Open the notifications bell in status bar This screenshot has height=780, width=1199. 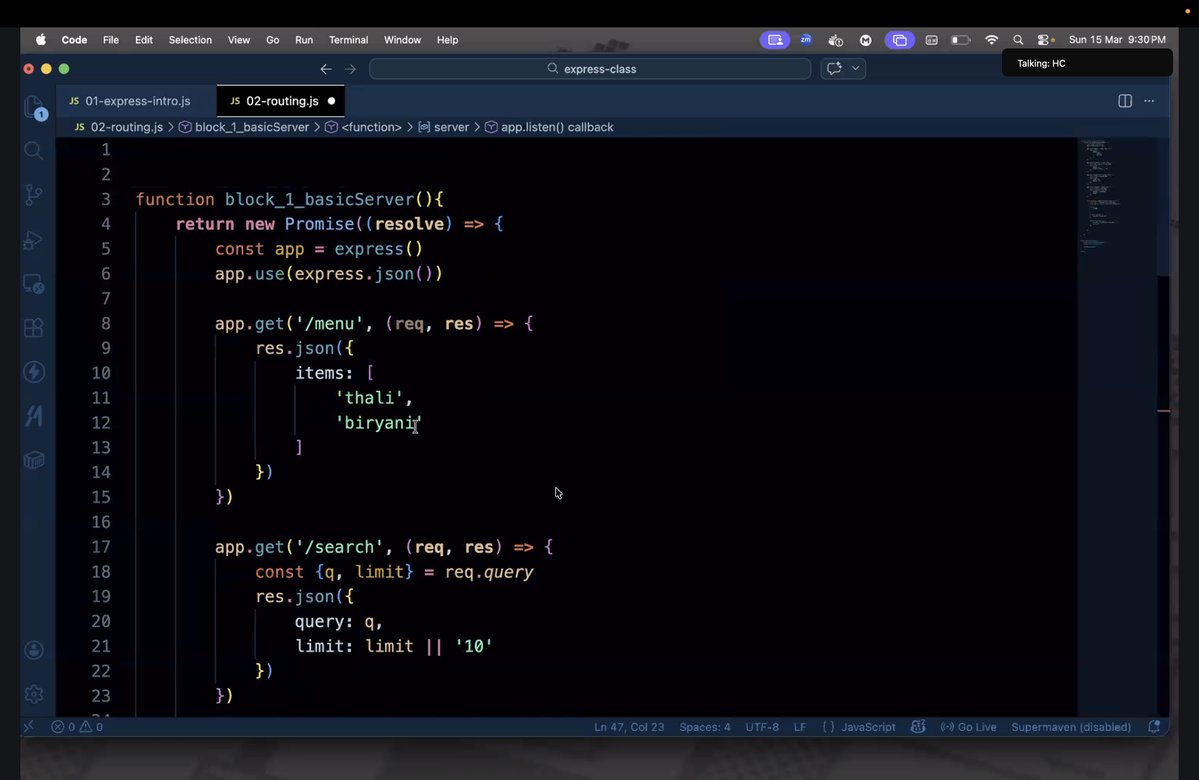pyautogui.click(x=1155, y=727)
